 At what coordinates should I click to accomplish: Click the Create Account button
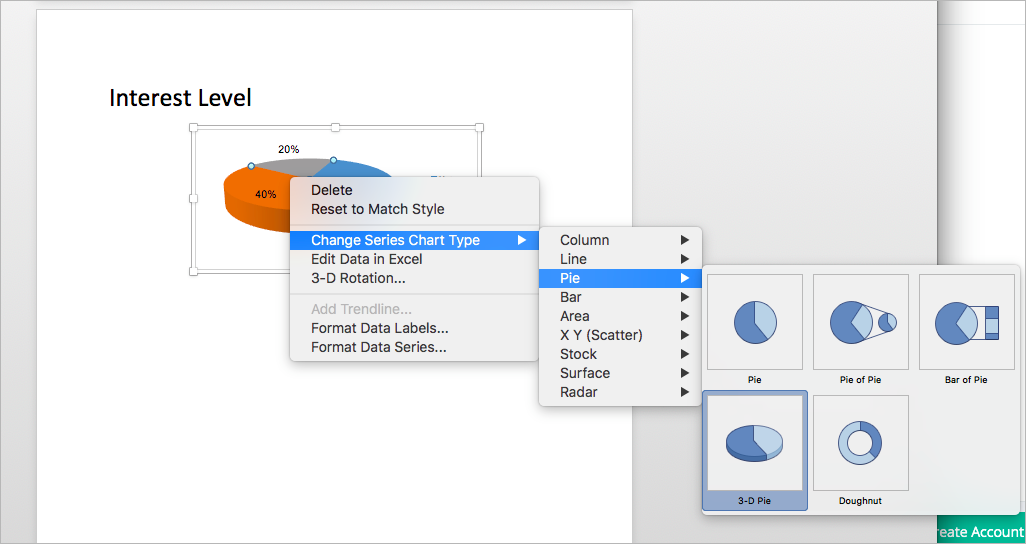point(980,531)
